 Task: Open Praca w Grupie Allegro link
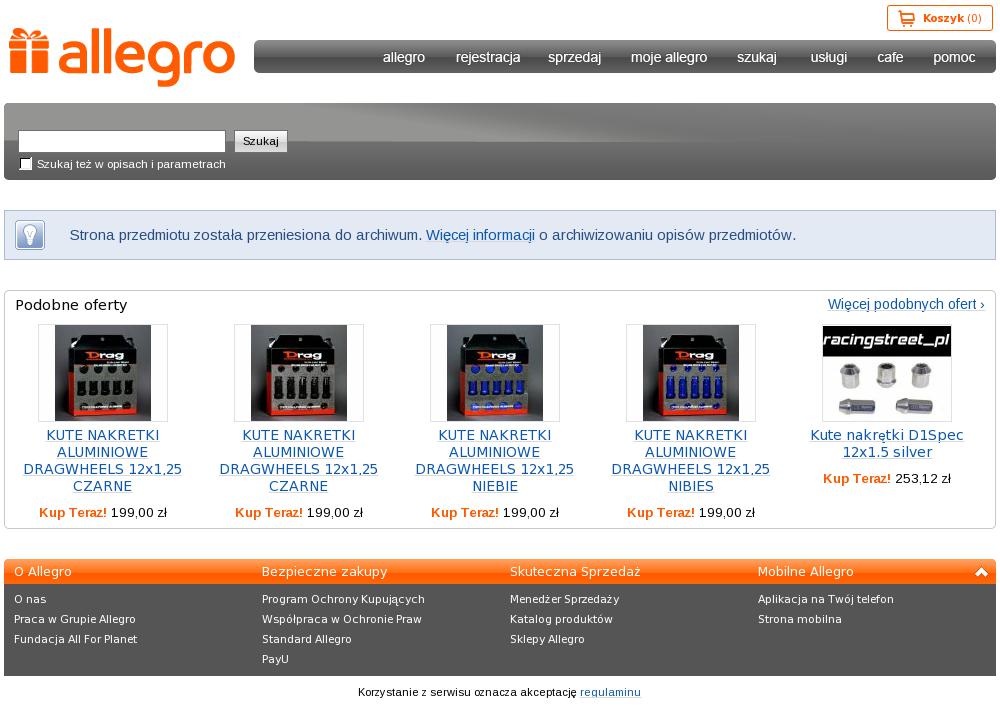pyautogui.click(x=75, y=619)
